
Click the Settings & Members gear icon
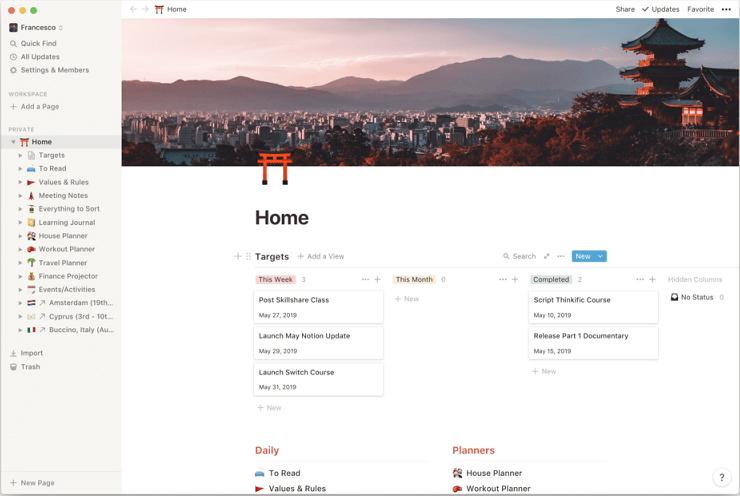pyautogui.click(x=13, y=70)
